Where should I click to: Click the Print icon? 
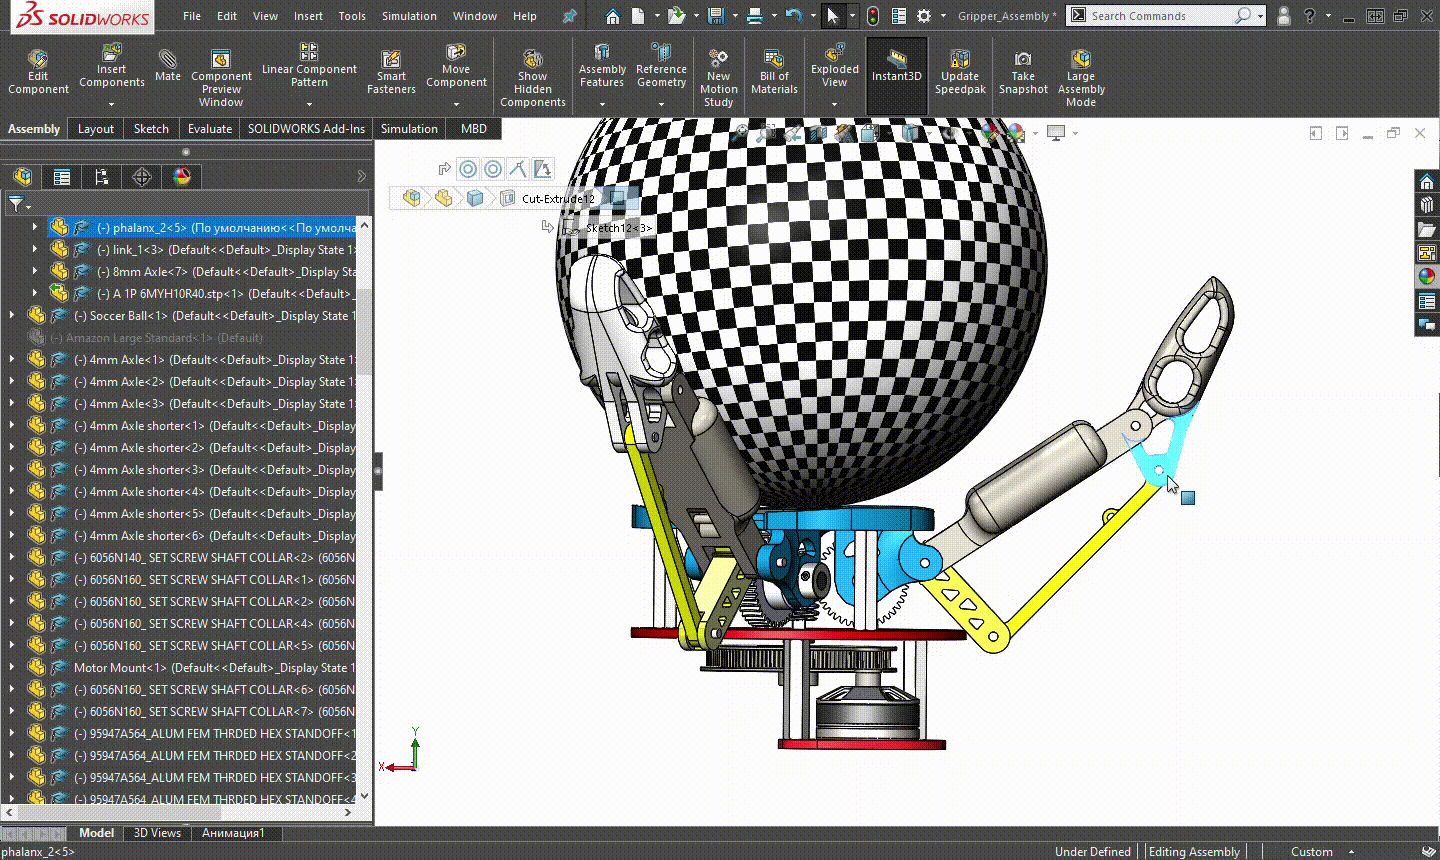755,16
